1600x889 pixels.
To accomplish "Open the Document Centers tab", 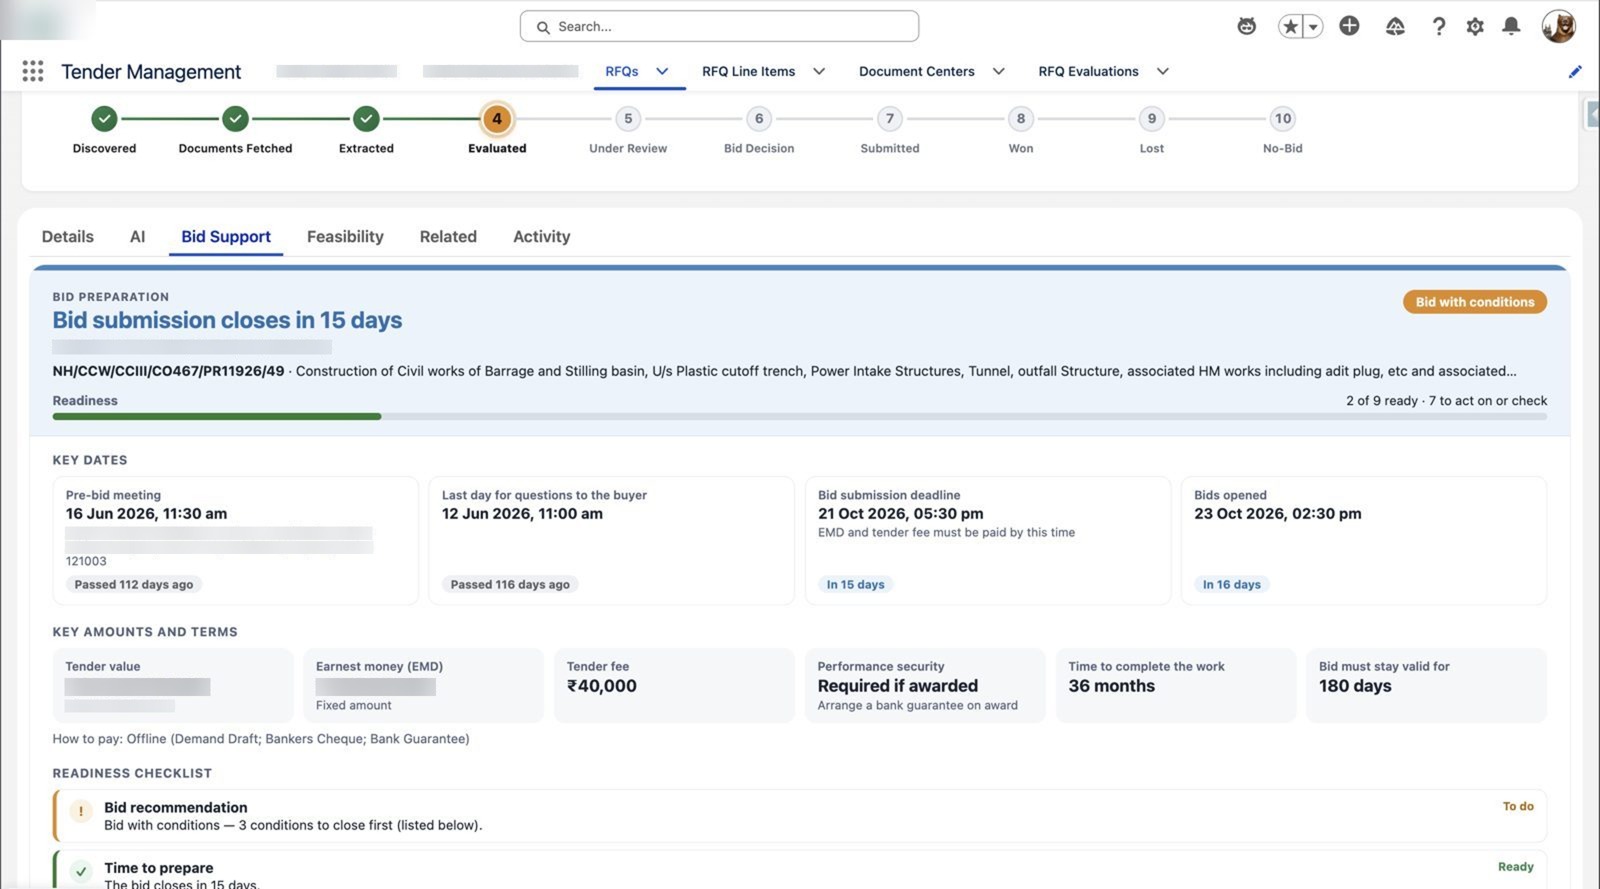I will (916, 71).
